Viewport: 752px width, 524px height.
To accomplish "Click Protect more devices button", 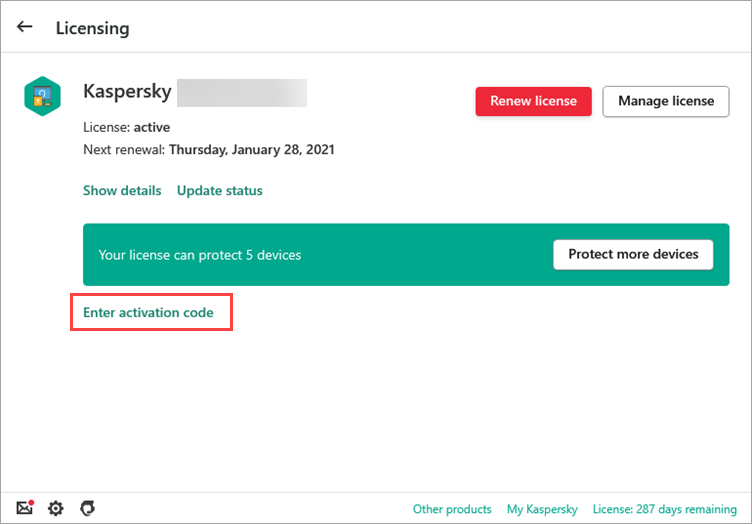I will (x=633, y=255).
